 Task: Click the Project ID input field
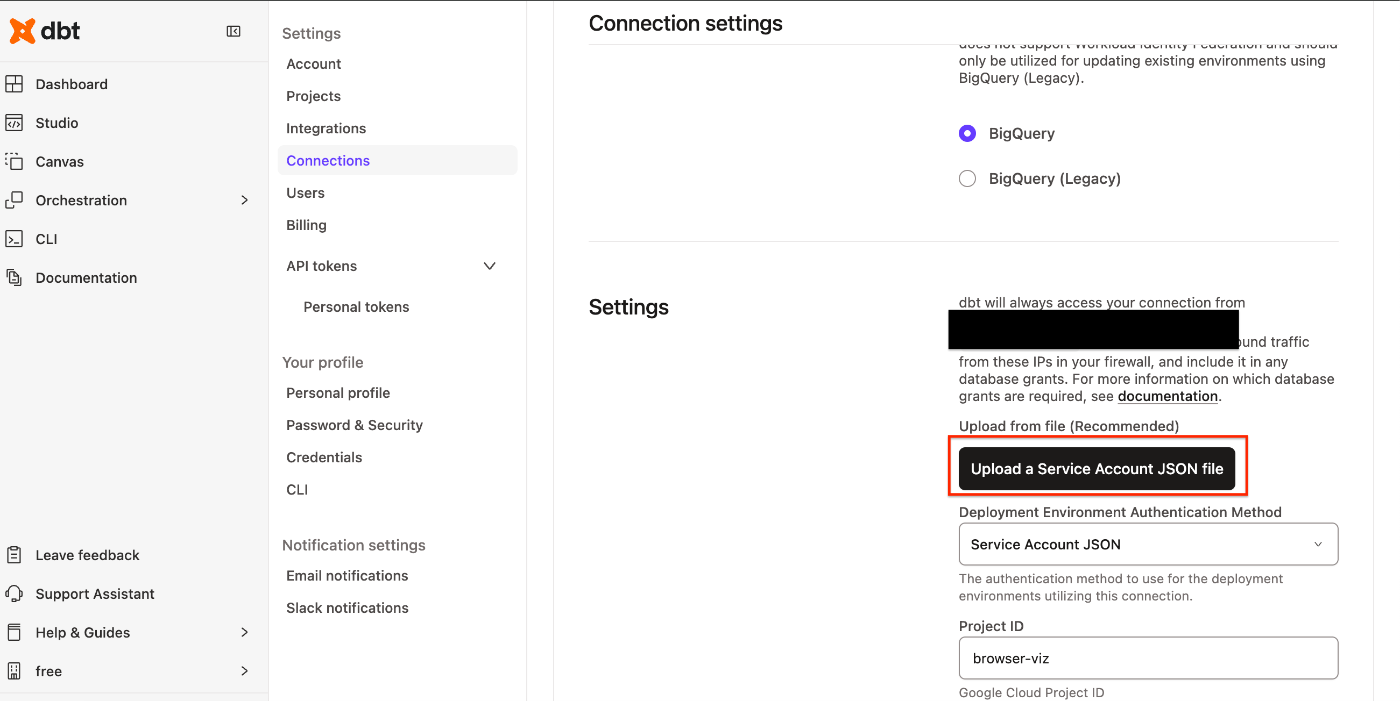pyautogui.click(x=1148, y=658)
